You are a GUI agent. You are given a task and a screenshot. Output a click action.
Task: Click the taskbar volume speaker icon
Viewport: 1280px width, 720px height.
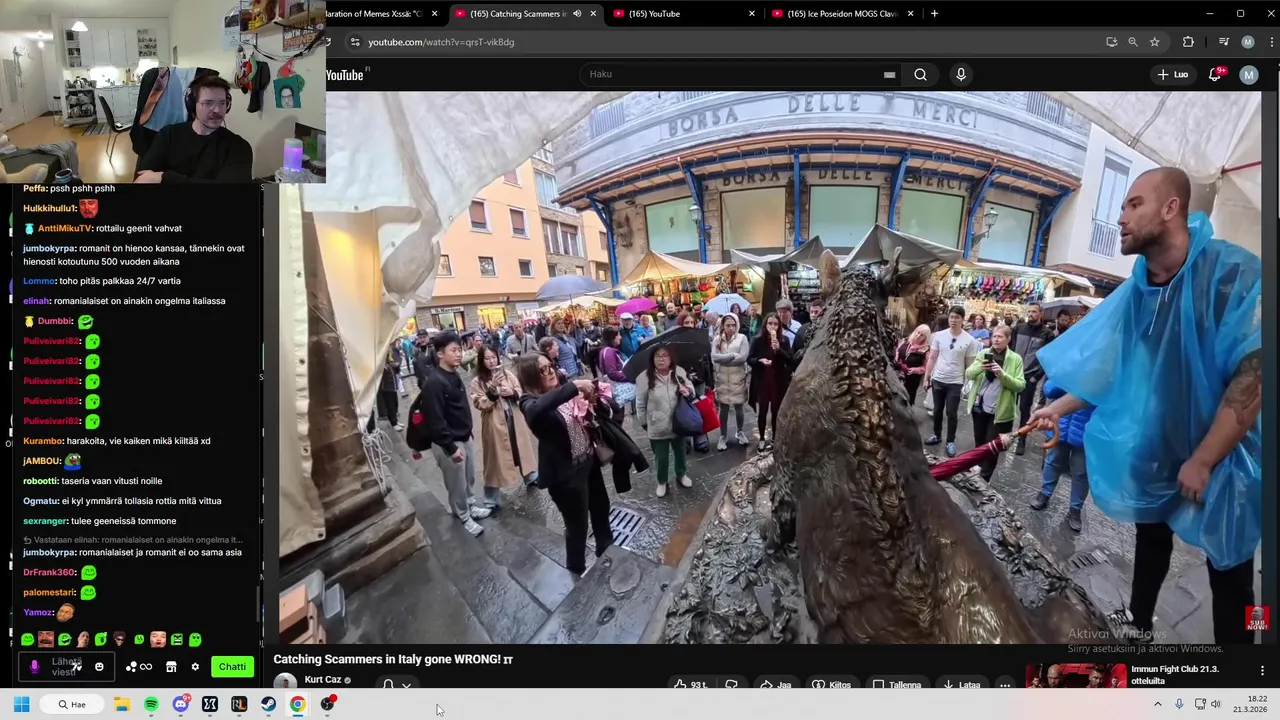pos(1216,704)
